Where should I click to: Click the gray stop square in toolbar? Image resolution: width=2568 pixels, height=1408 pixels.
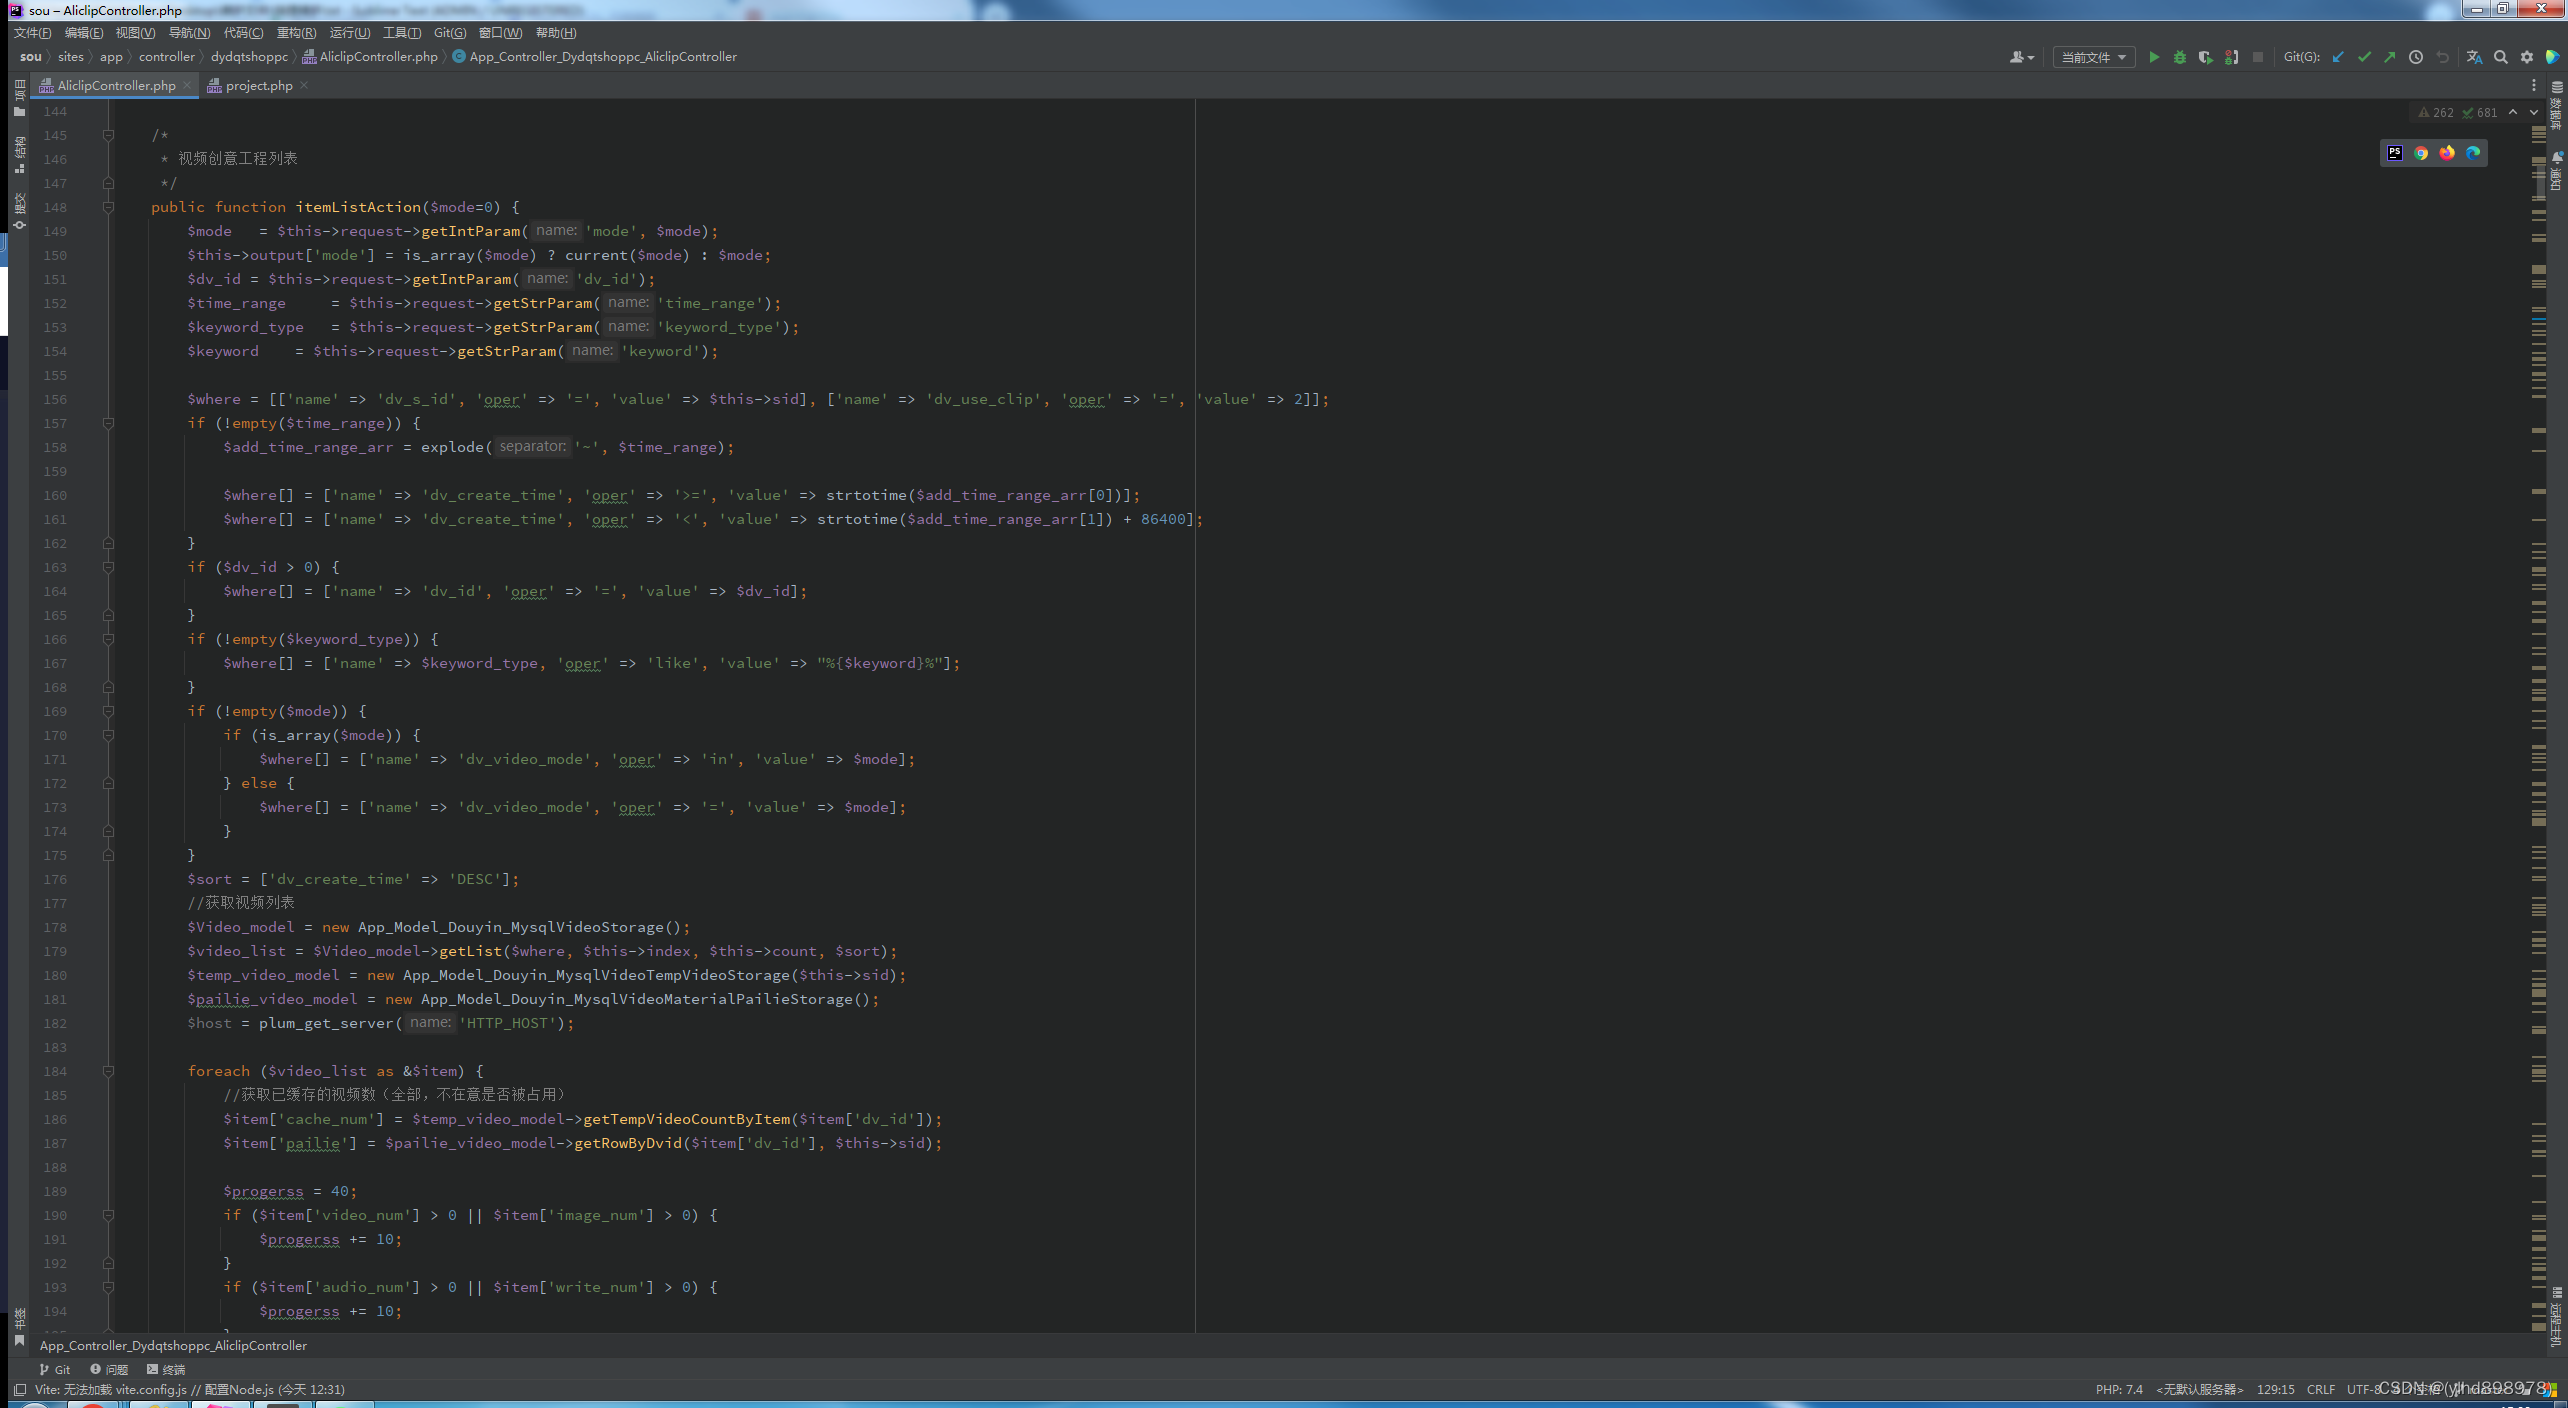click(x=2258, y=57)
